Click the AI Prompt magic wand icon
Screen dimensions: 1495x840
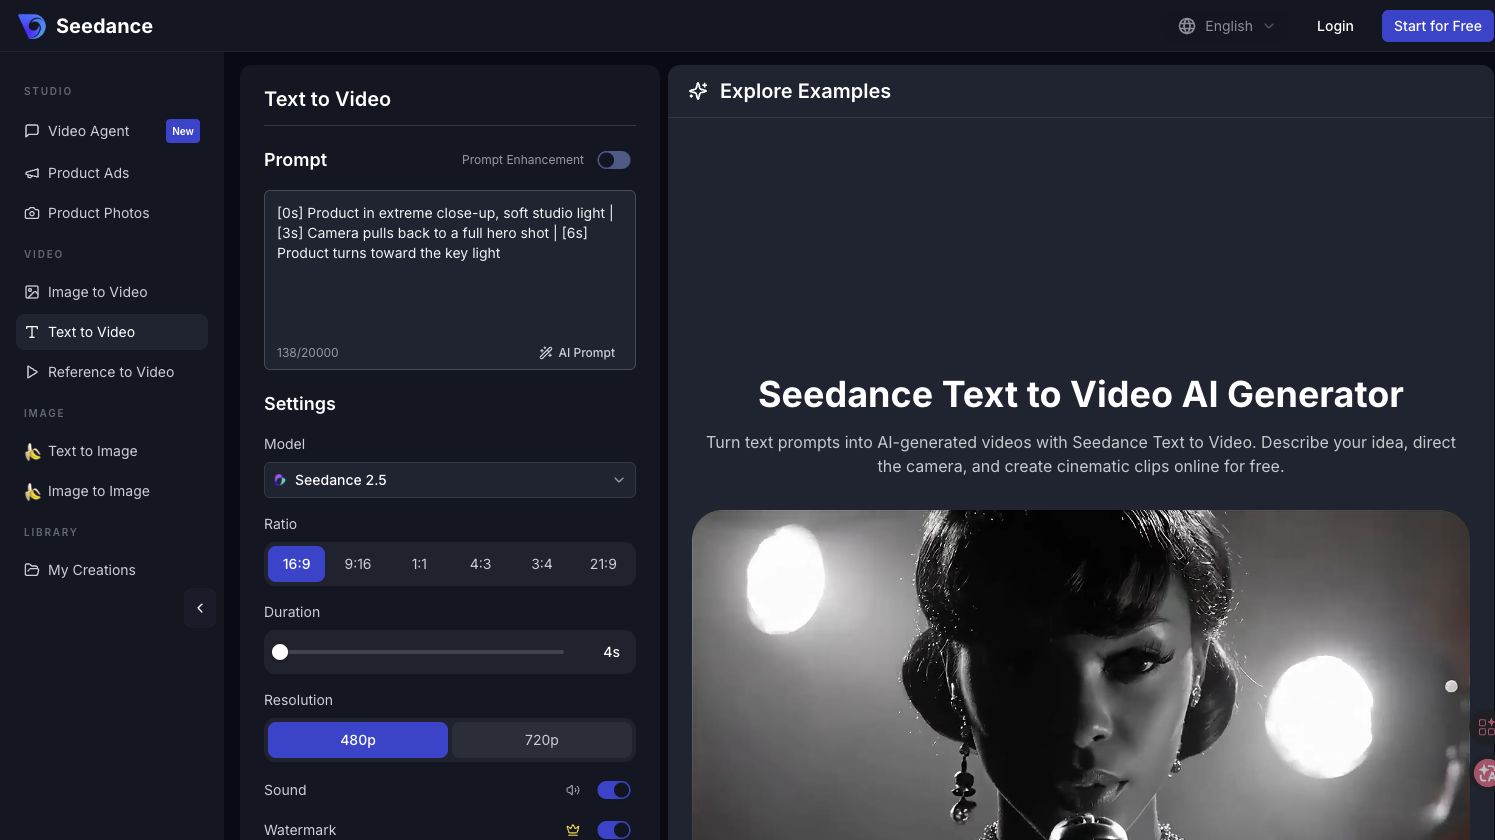(x=546, y=353)
